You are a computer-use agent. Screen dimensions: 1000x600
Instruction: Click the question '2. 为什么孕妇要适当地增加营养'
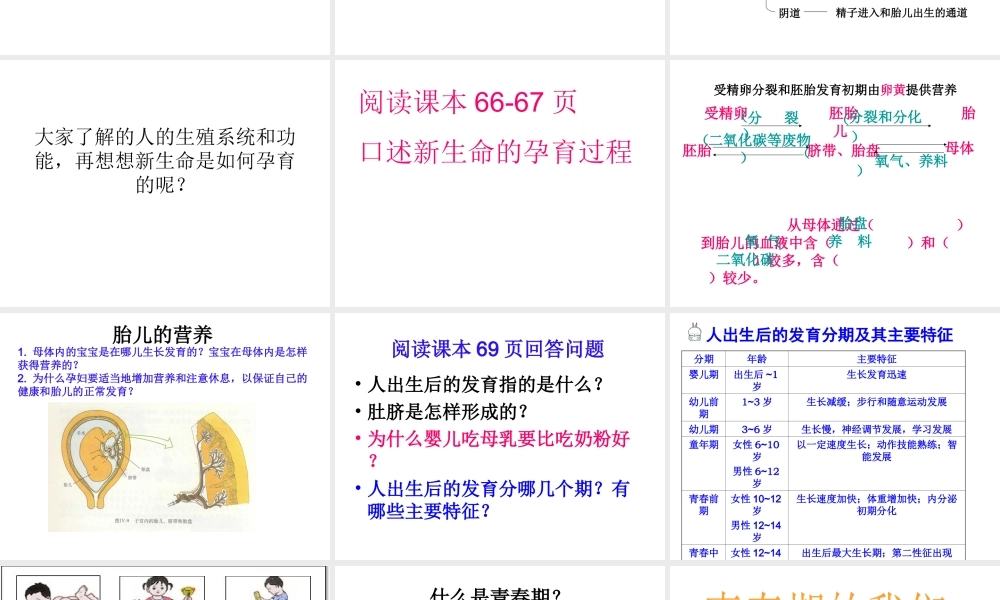pos(162,384)
